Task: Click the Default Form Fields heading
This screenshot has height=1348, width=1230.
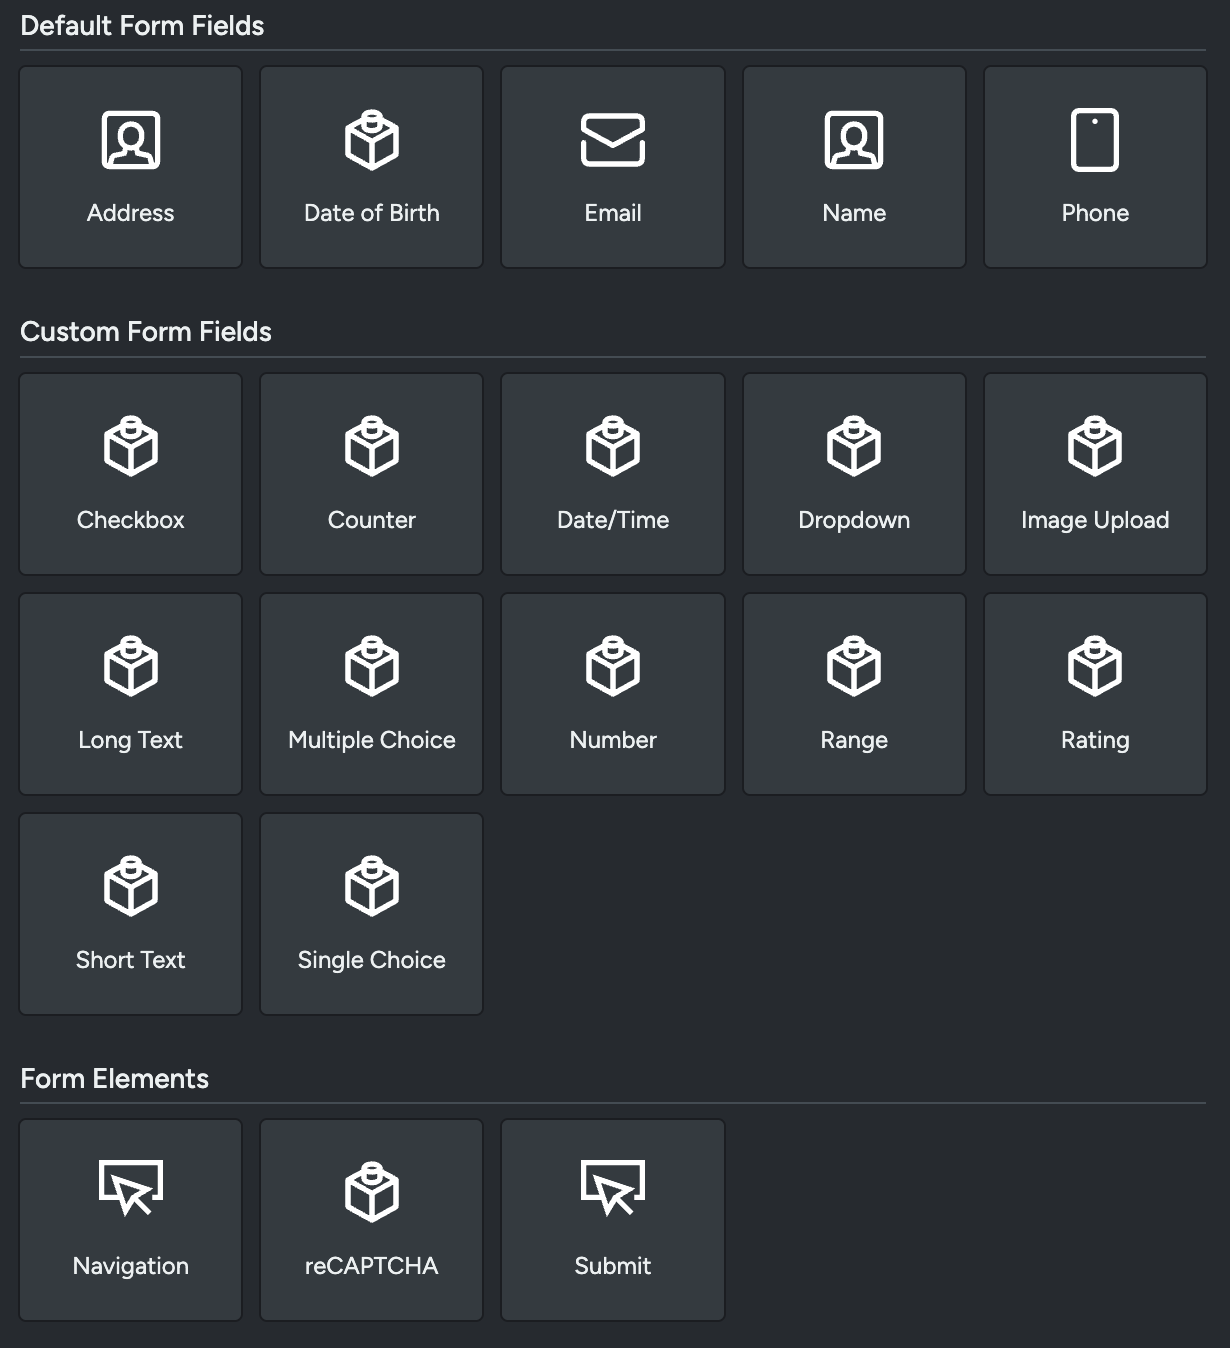Action: (x=142, y=26)
